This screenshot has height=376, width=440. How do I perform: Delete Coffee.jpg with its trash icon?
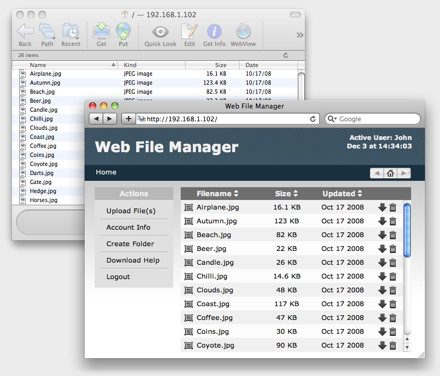tap(393, 318)
